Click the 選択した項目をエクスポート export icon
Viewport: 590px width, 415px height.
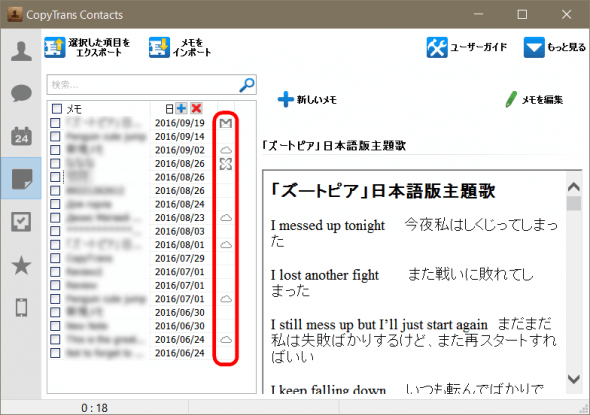point(55,47)
